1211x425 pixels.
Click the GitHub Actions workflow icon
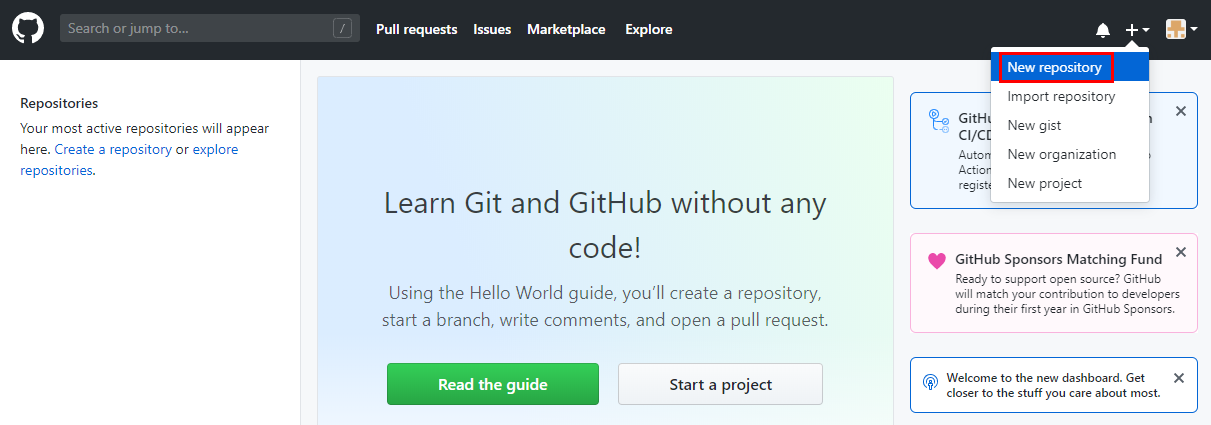click(938, 121)
